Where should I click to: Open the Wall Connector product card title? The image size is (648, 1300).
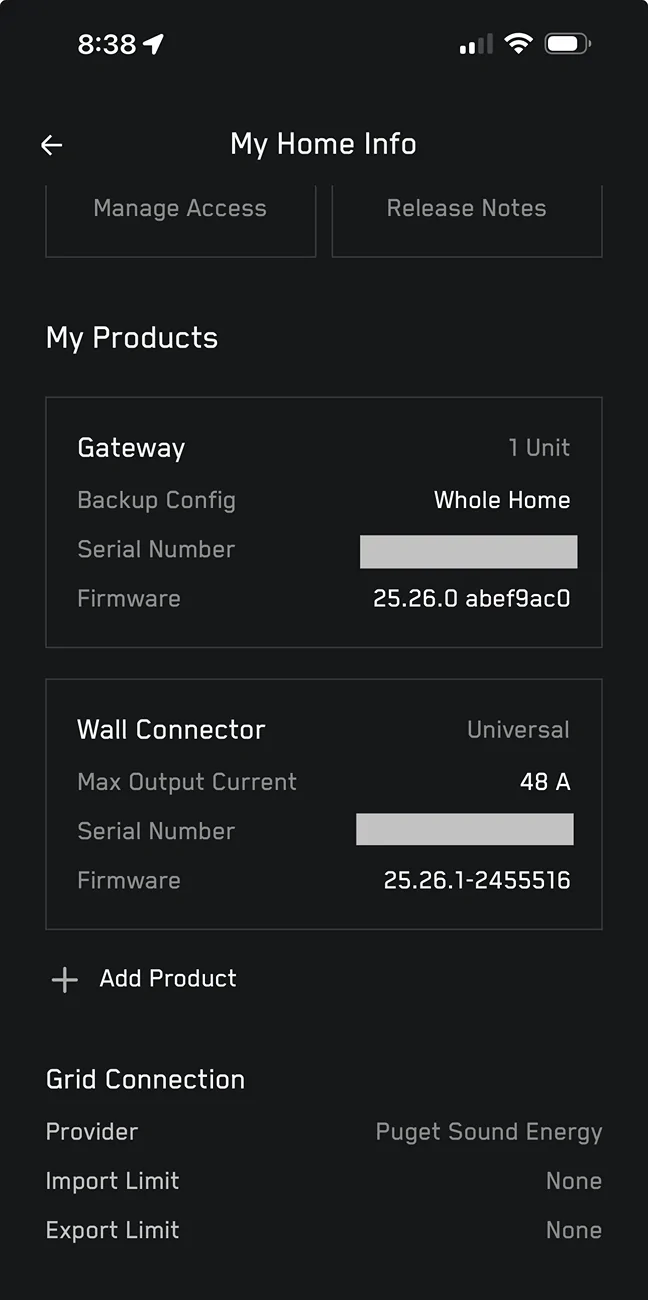pos(171,730)
